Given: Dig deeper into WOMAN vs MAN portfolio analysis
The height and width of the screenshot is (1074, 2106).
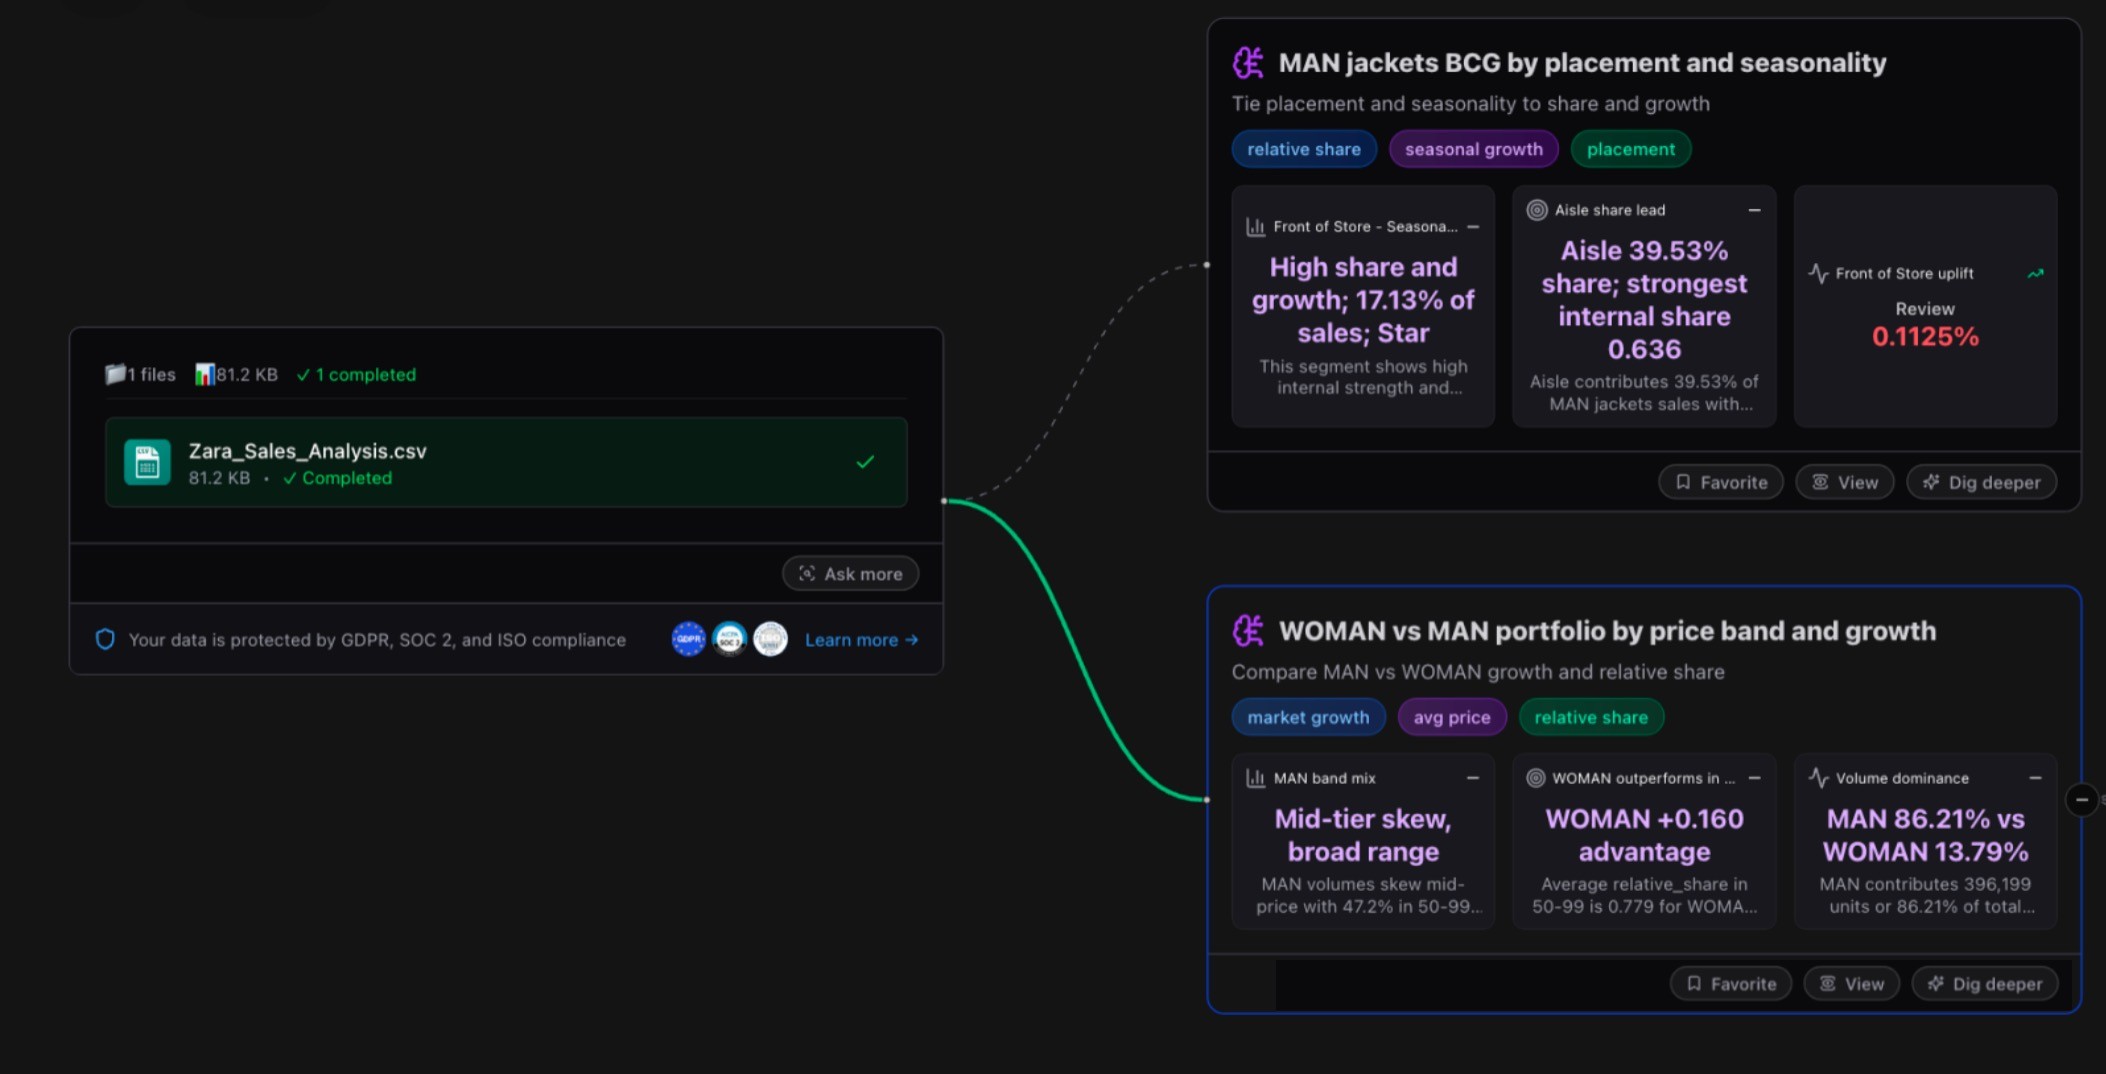Looking at the screenshot, I should (x=1985, y=984).
